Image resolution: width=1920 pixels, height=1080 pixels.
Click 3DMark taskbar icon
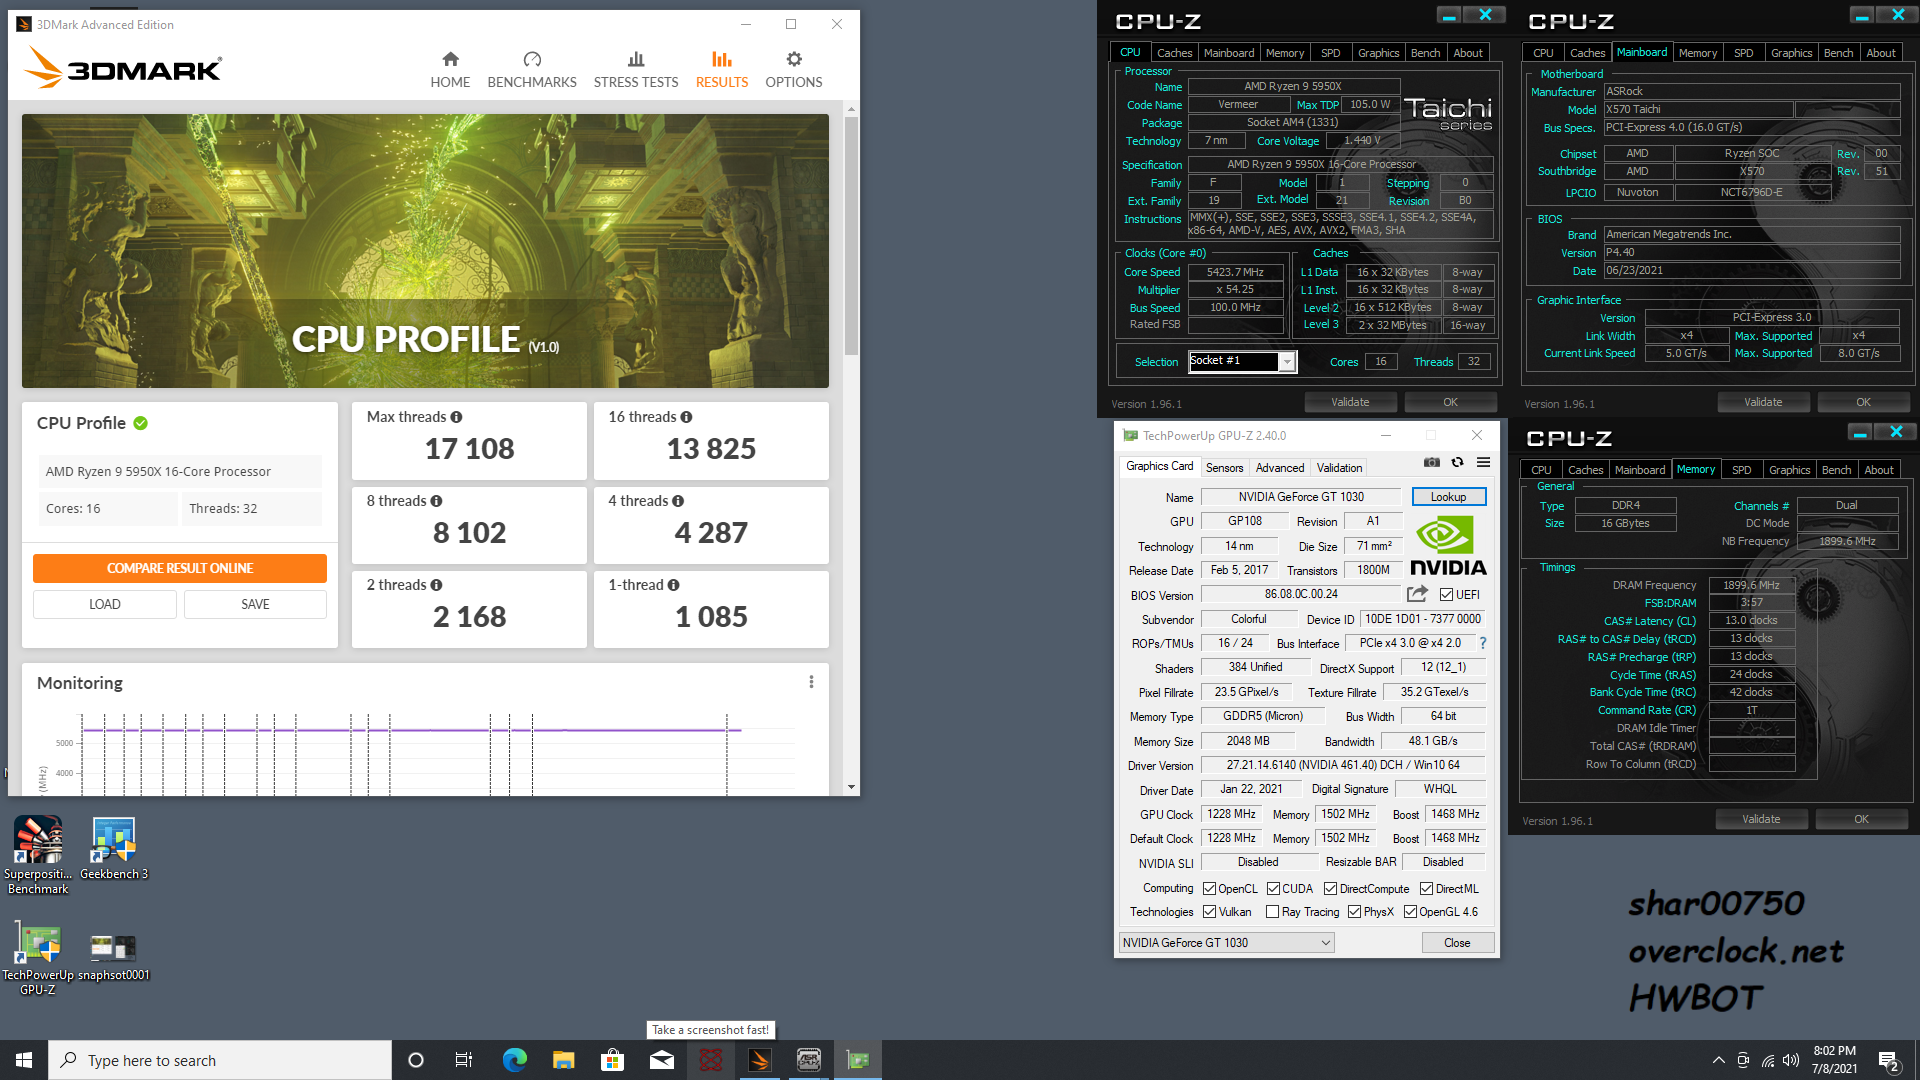pos(759,1060)
